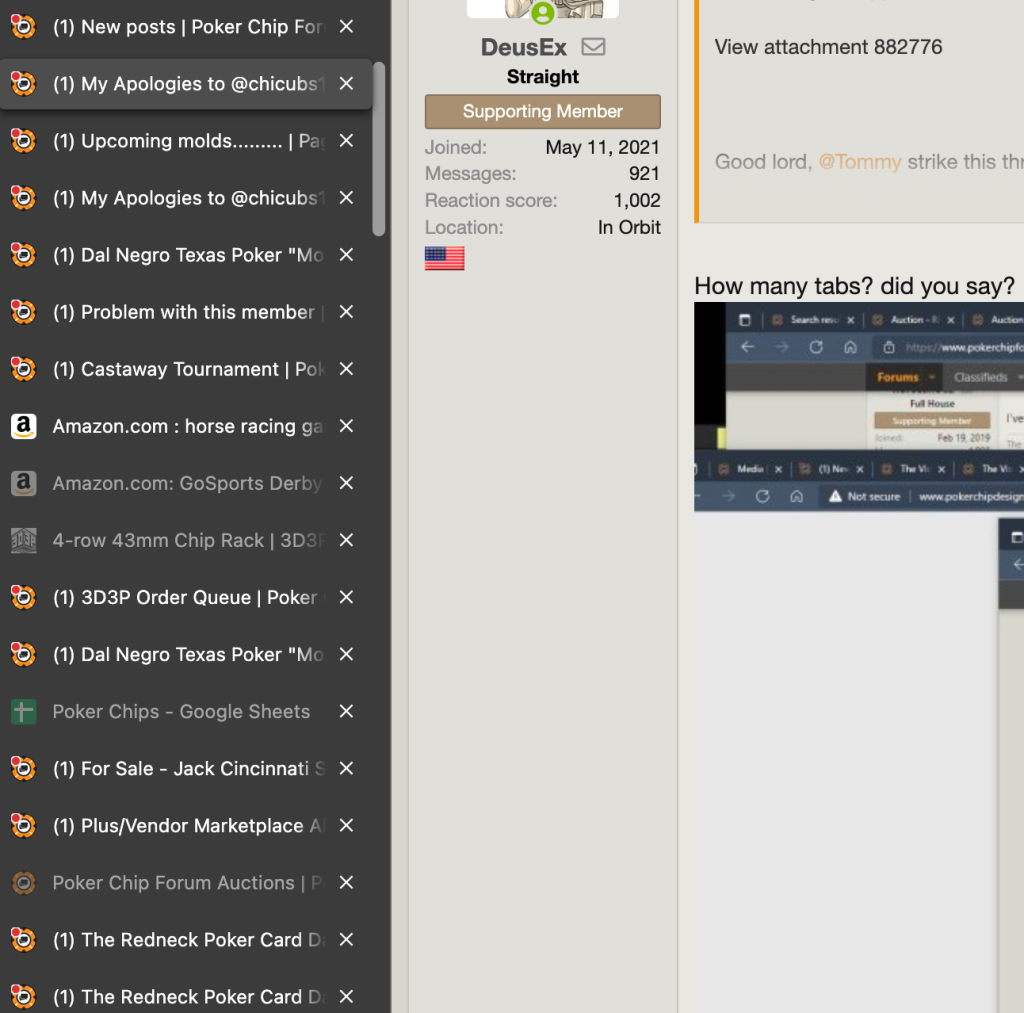Viewport: 1024px width, 1013px height.
Task: Open the In Orbit location link
Action: [x=629, y=227]
